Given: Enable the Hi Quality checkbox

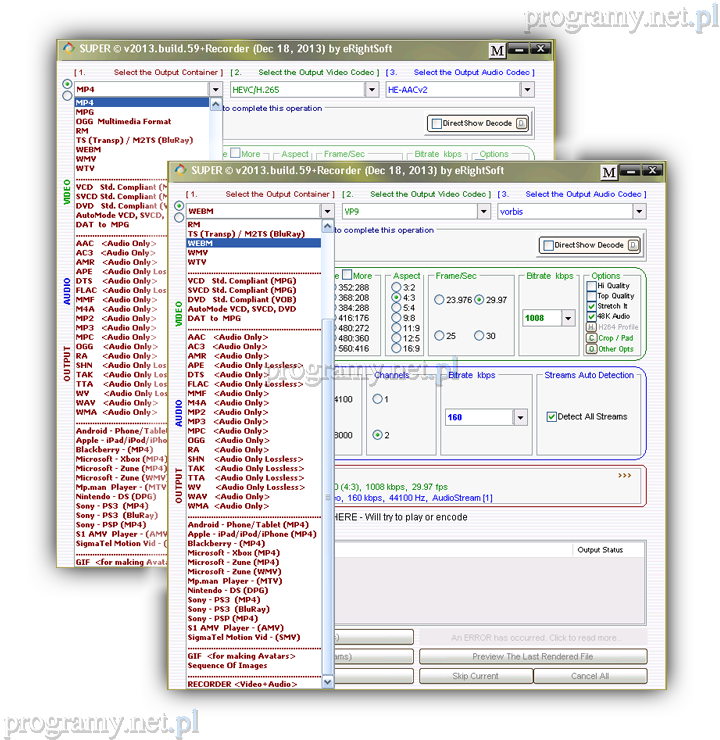Looking at the screenshot, I should point(591,285).
